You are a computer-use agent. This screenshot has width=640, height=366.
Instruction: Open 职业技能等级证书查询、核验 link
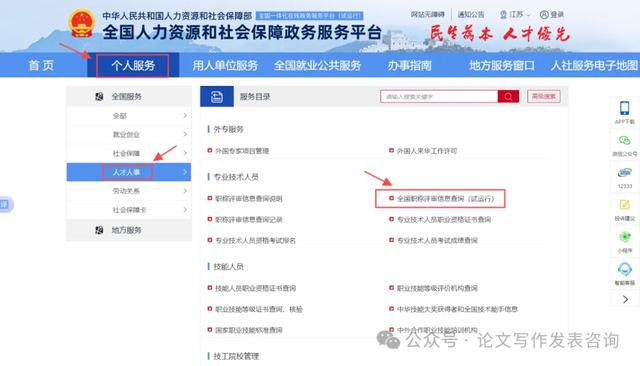259,309
